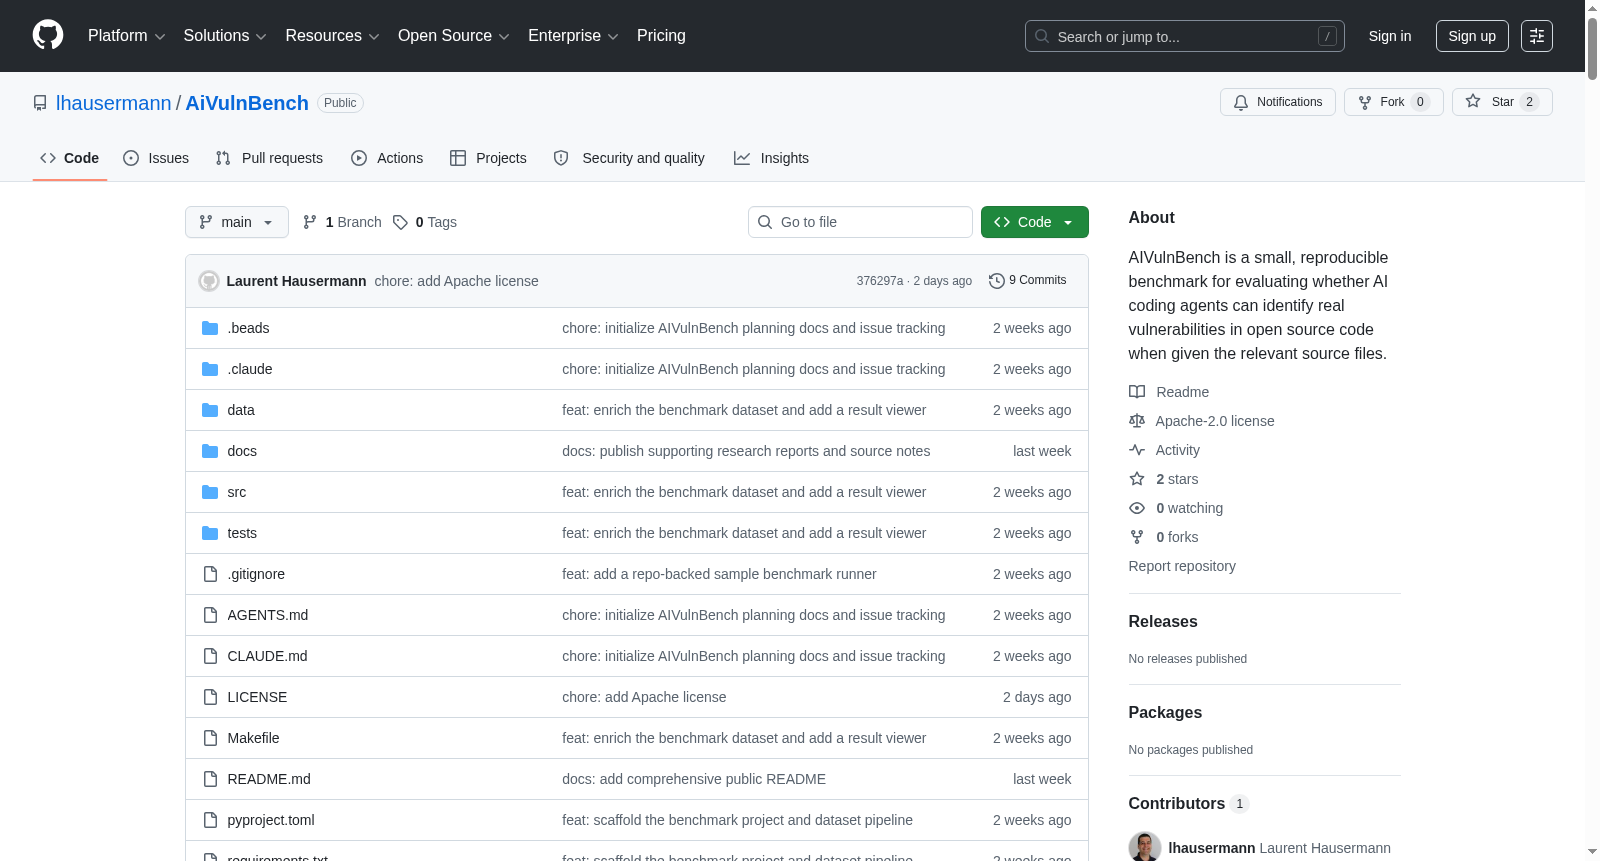1600x861 pixels.
Task: Switch to the Actions tab
Action: click(387, 158)
